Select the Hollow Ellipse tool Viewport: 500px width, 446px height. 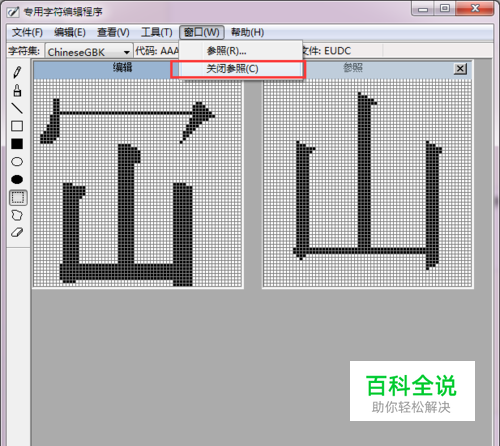click(x=17, y=162)
